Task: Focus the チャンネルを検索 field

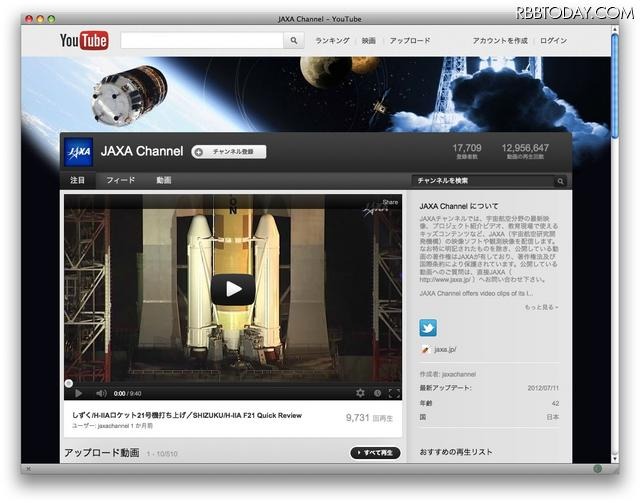Action: (483, 181)
